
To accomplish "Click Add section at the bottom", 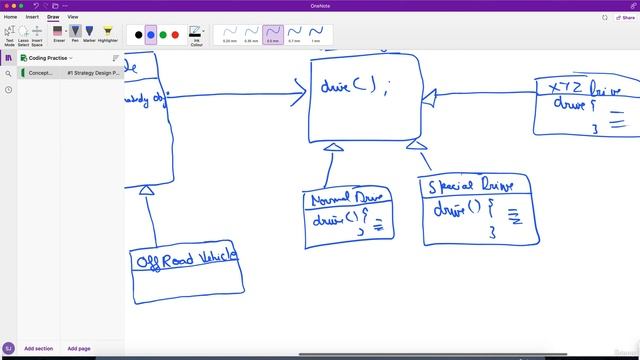I will [38, 349].
